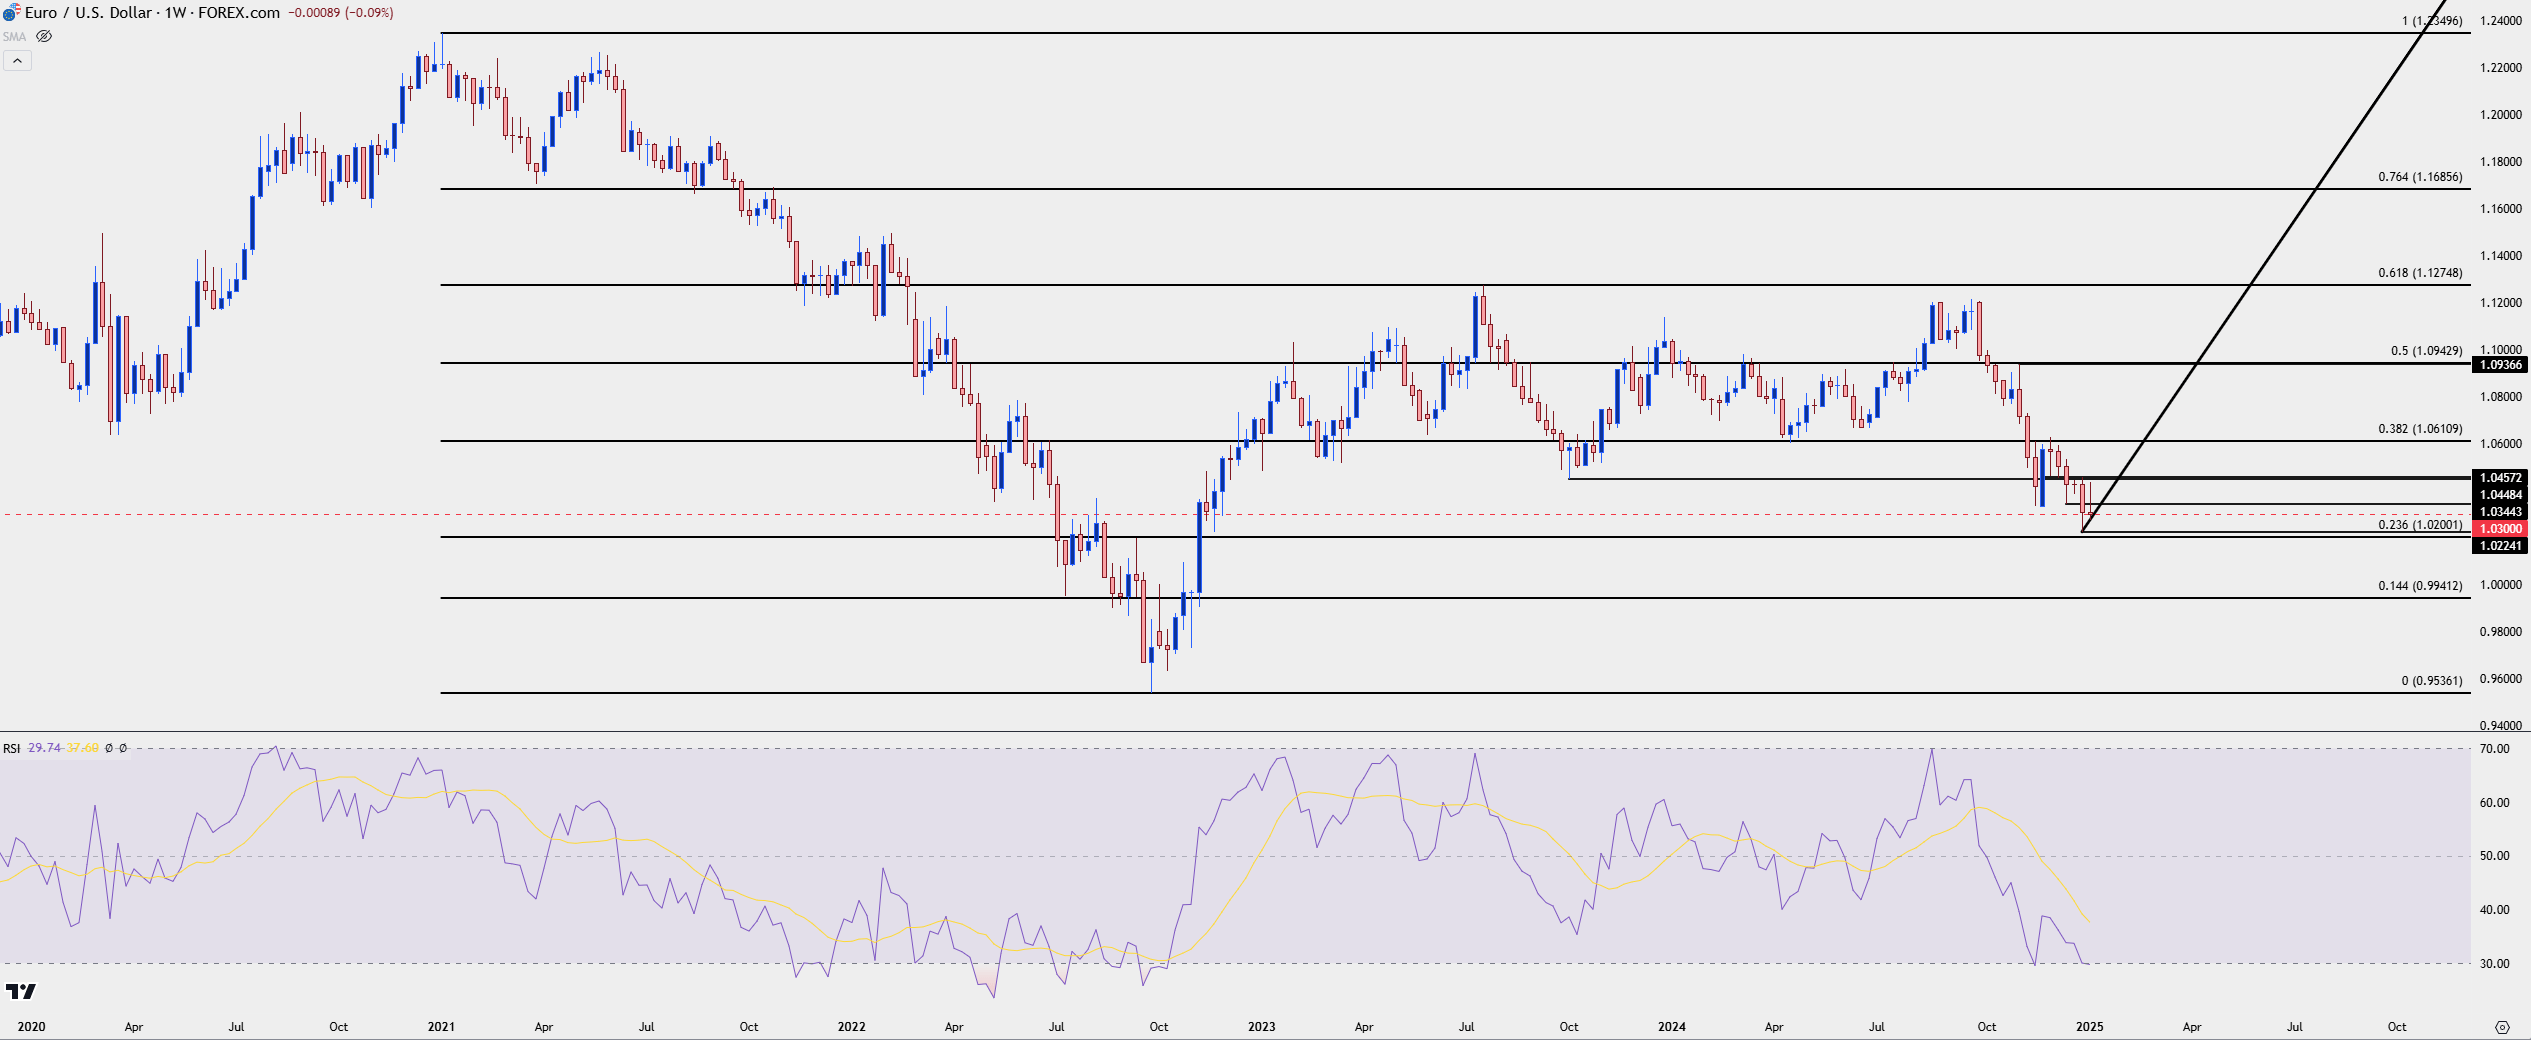Click Fibonacci label 0.144 (0.99412)
The width and height of the screenshot is (2531, 1040).
point(2420,586)
